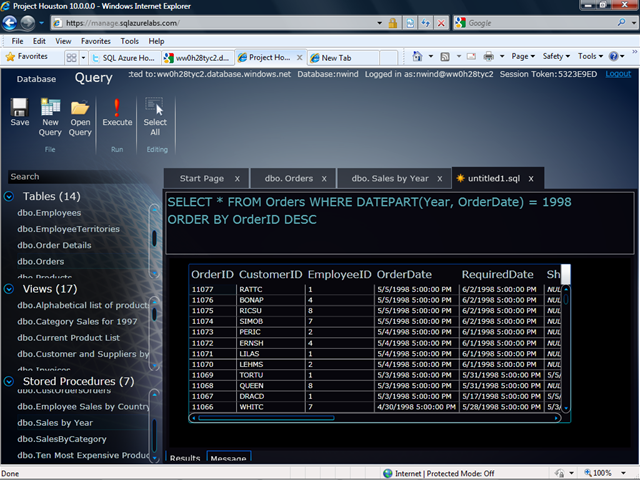Select dbo.SalesByCategory stored procedure
This screenshot has width=640, height=480.
click(x=62, y=439)
